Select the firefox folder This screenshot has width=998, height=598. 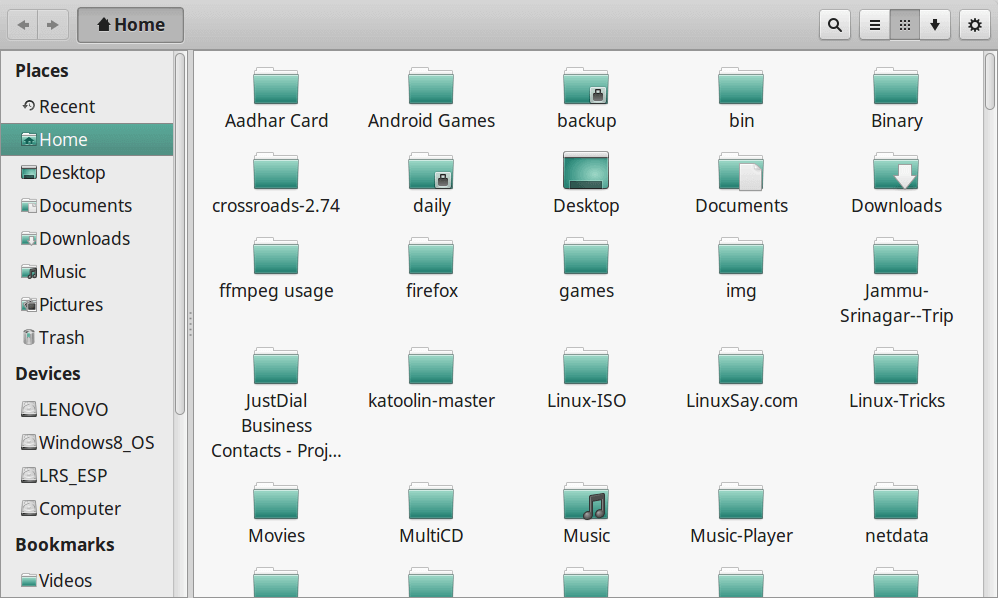click(431, 269)
